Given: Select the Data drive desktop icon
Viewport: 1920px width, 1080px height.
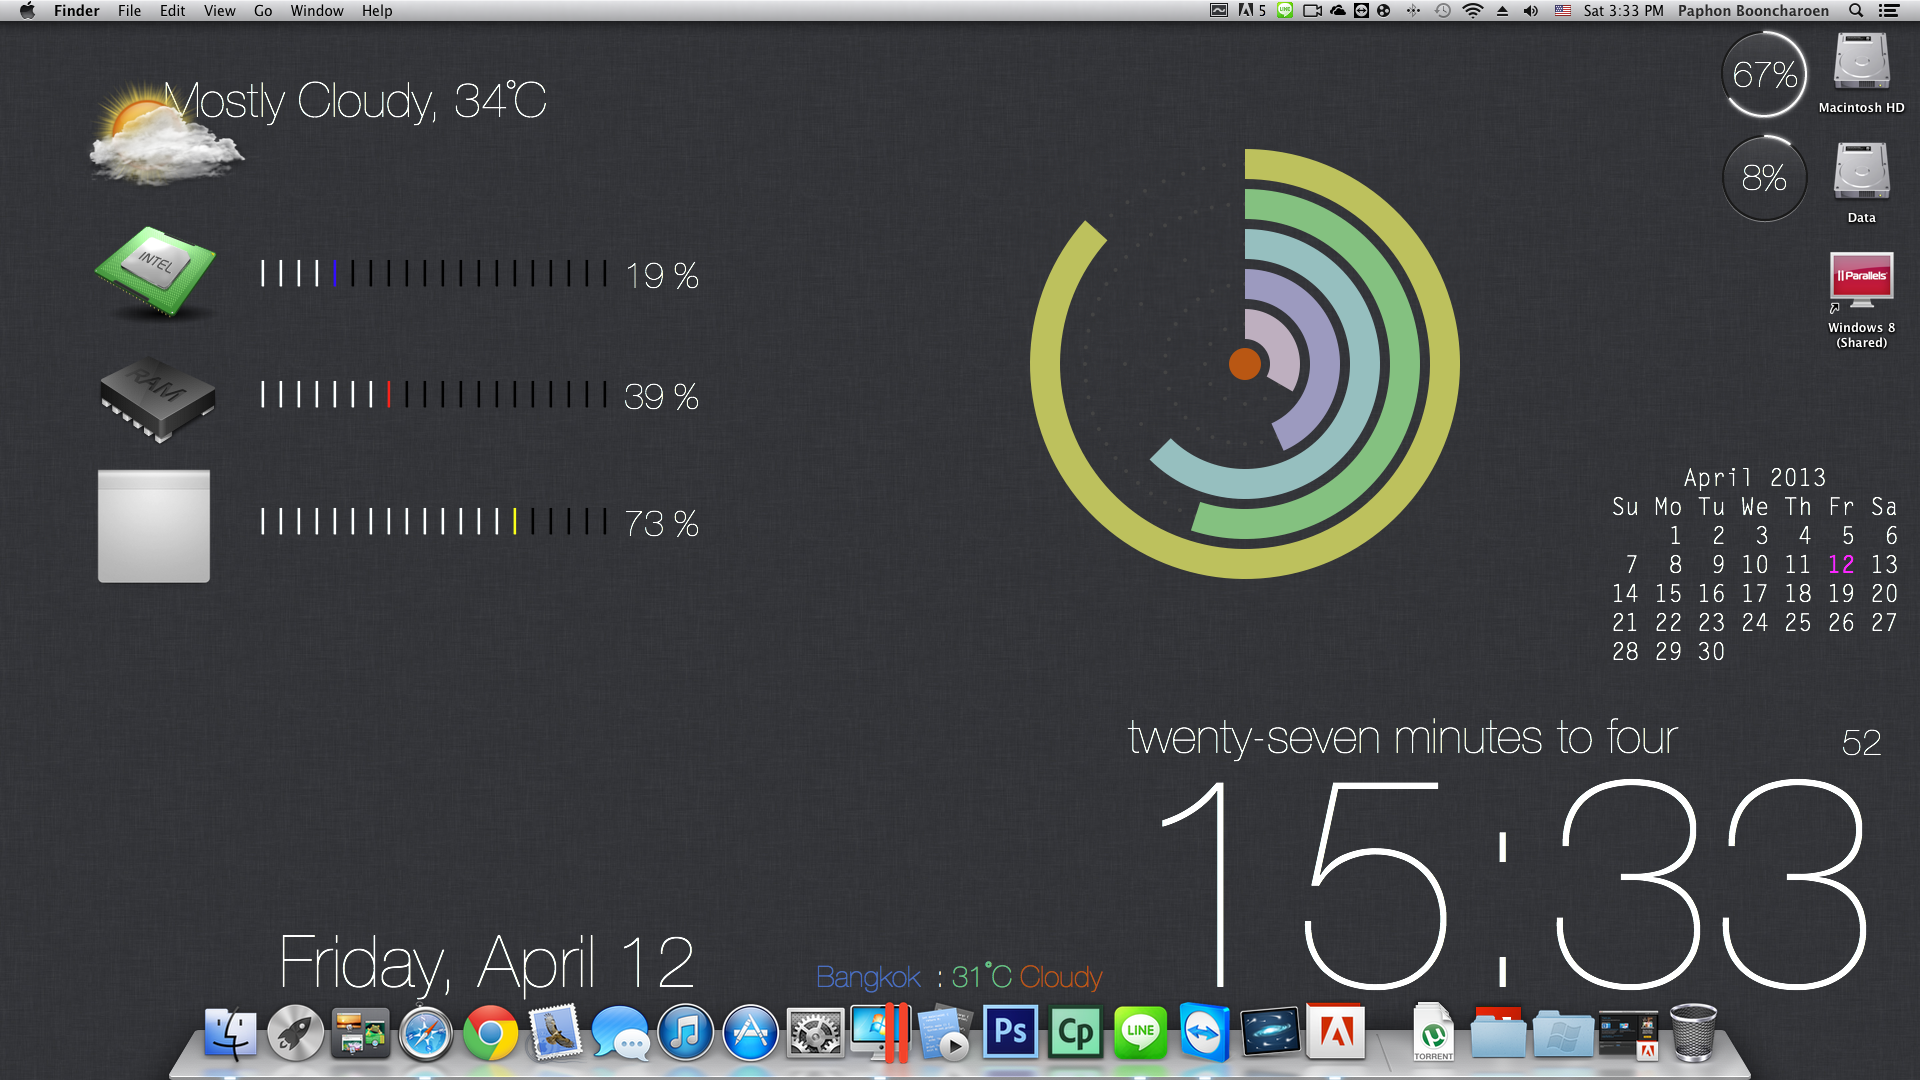Looking at the screenshot, I should tap(1860, 173).
